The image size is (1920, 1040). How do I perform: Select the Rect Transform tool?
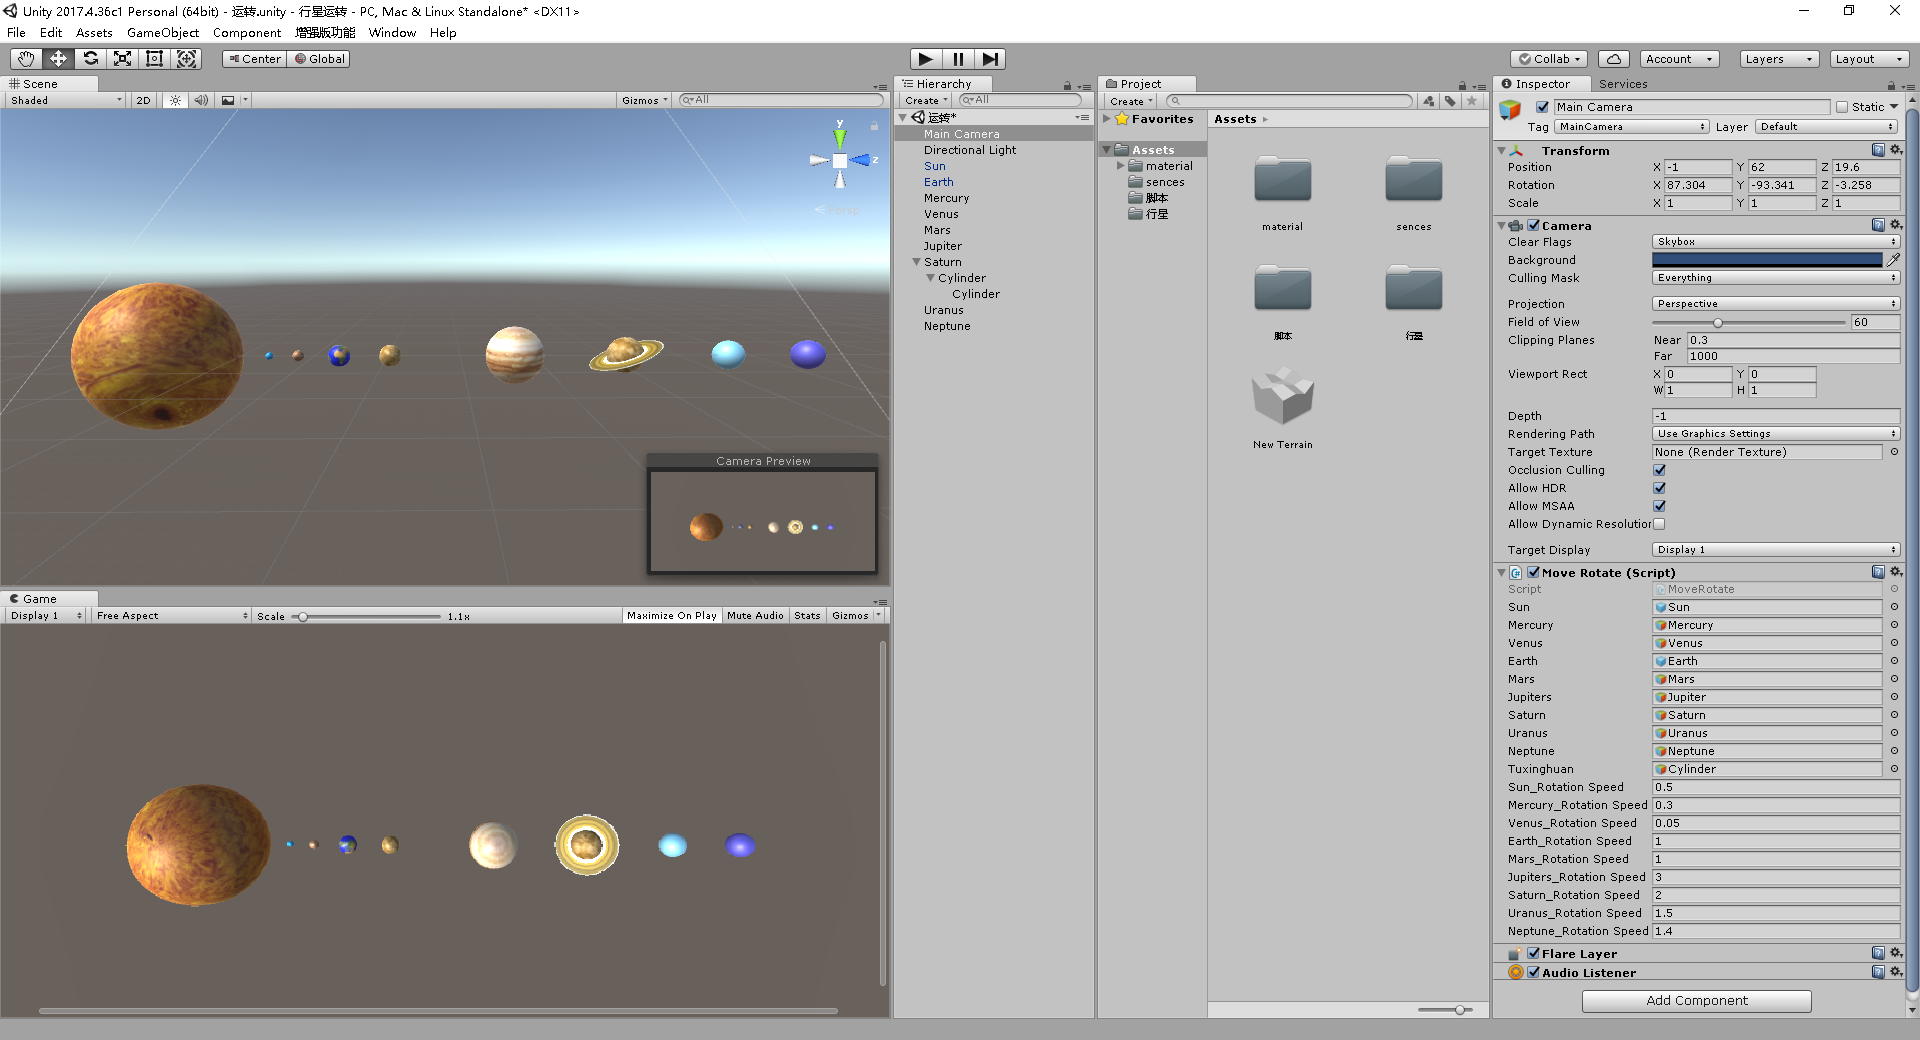coord(154,59)
